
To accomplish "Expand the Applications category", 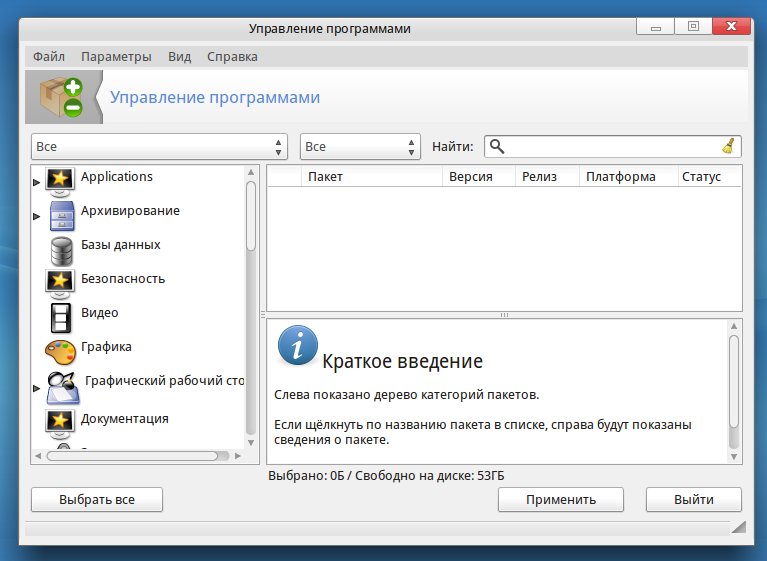I will [x=36, y=182].
